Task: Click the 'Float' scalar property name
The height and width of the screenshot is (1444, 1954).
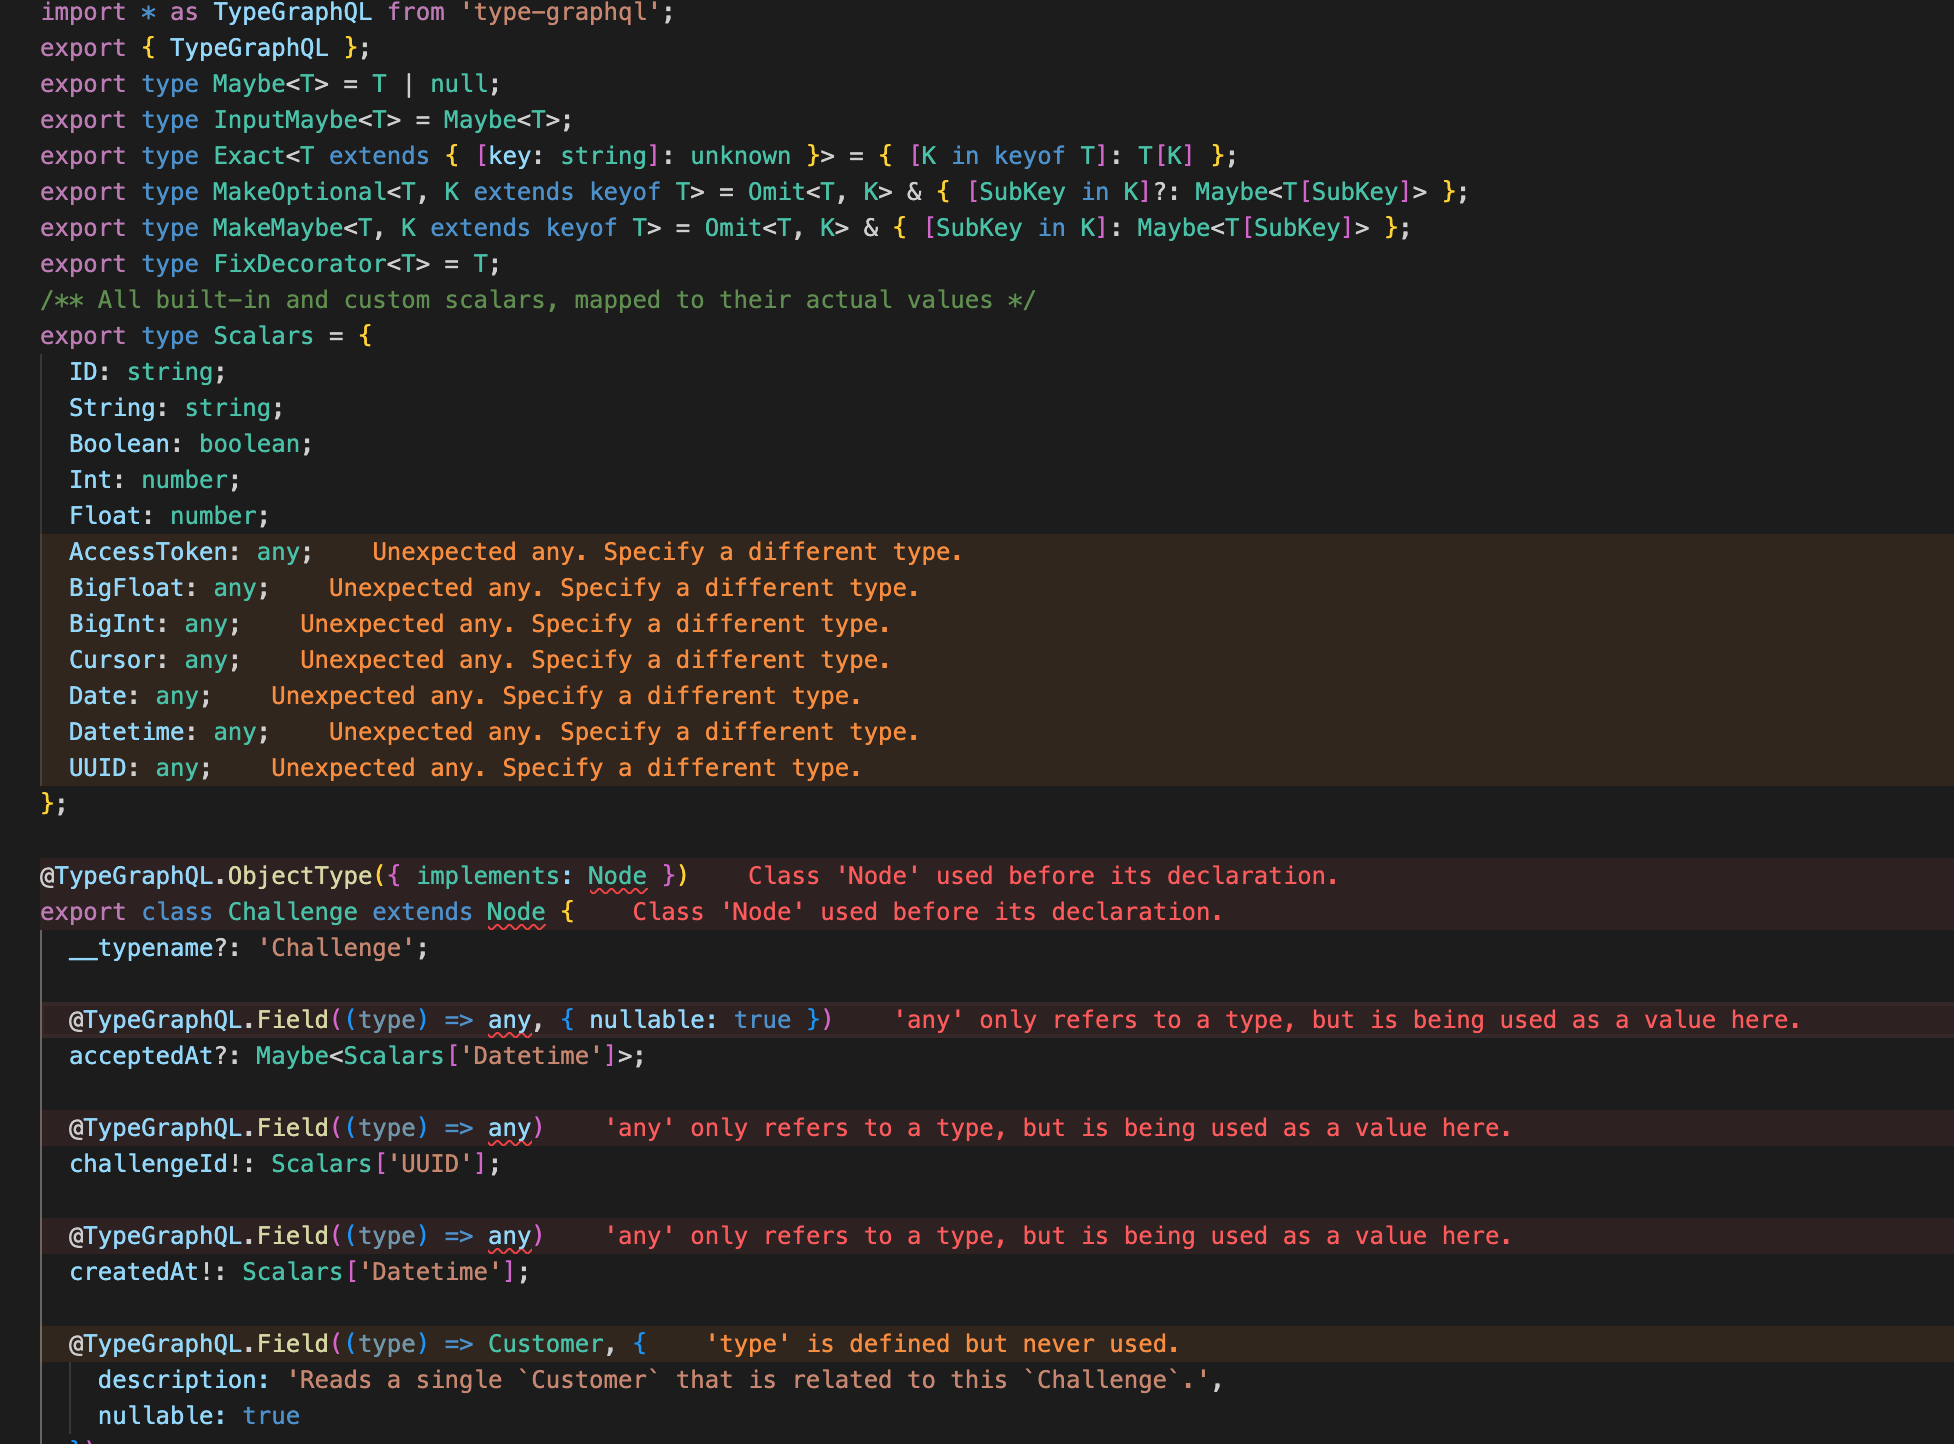Action: (105, 516)
